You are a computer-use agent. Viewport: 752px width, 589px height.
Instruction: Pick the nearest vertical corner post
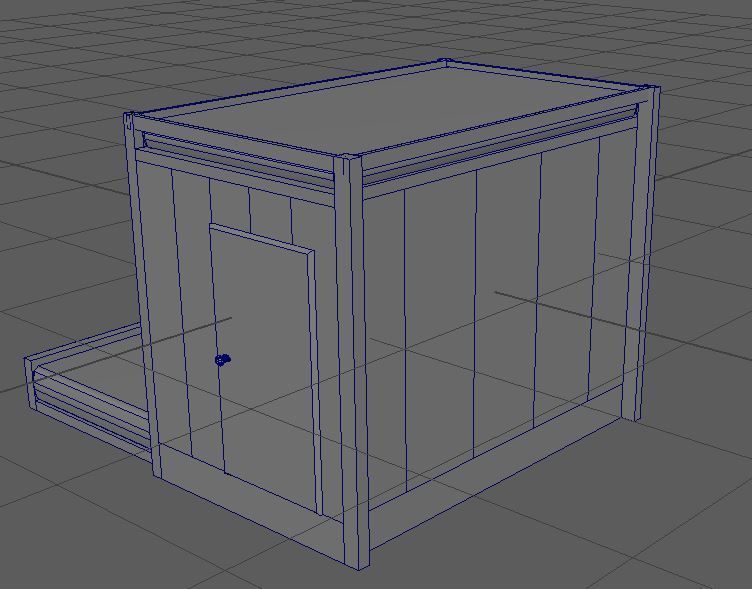click(352, 362)
